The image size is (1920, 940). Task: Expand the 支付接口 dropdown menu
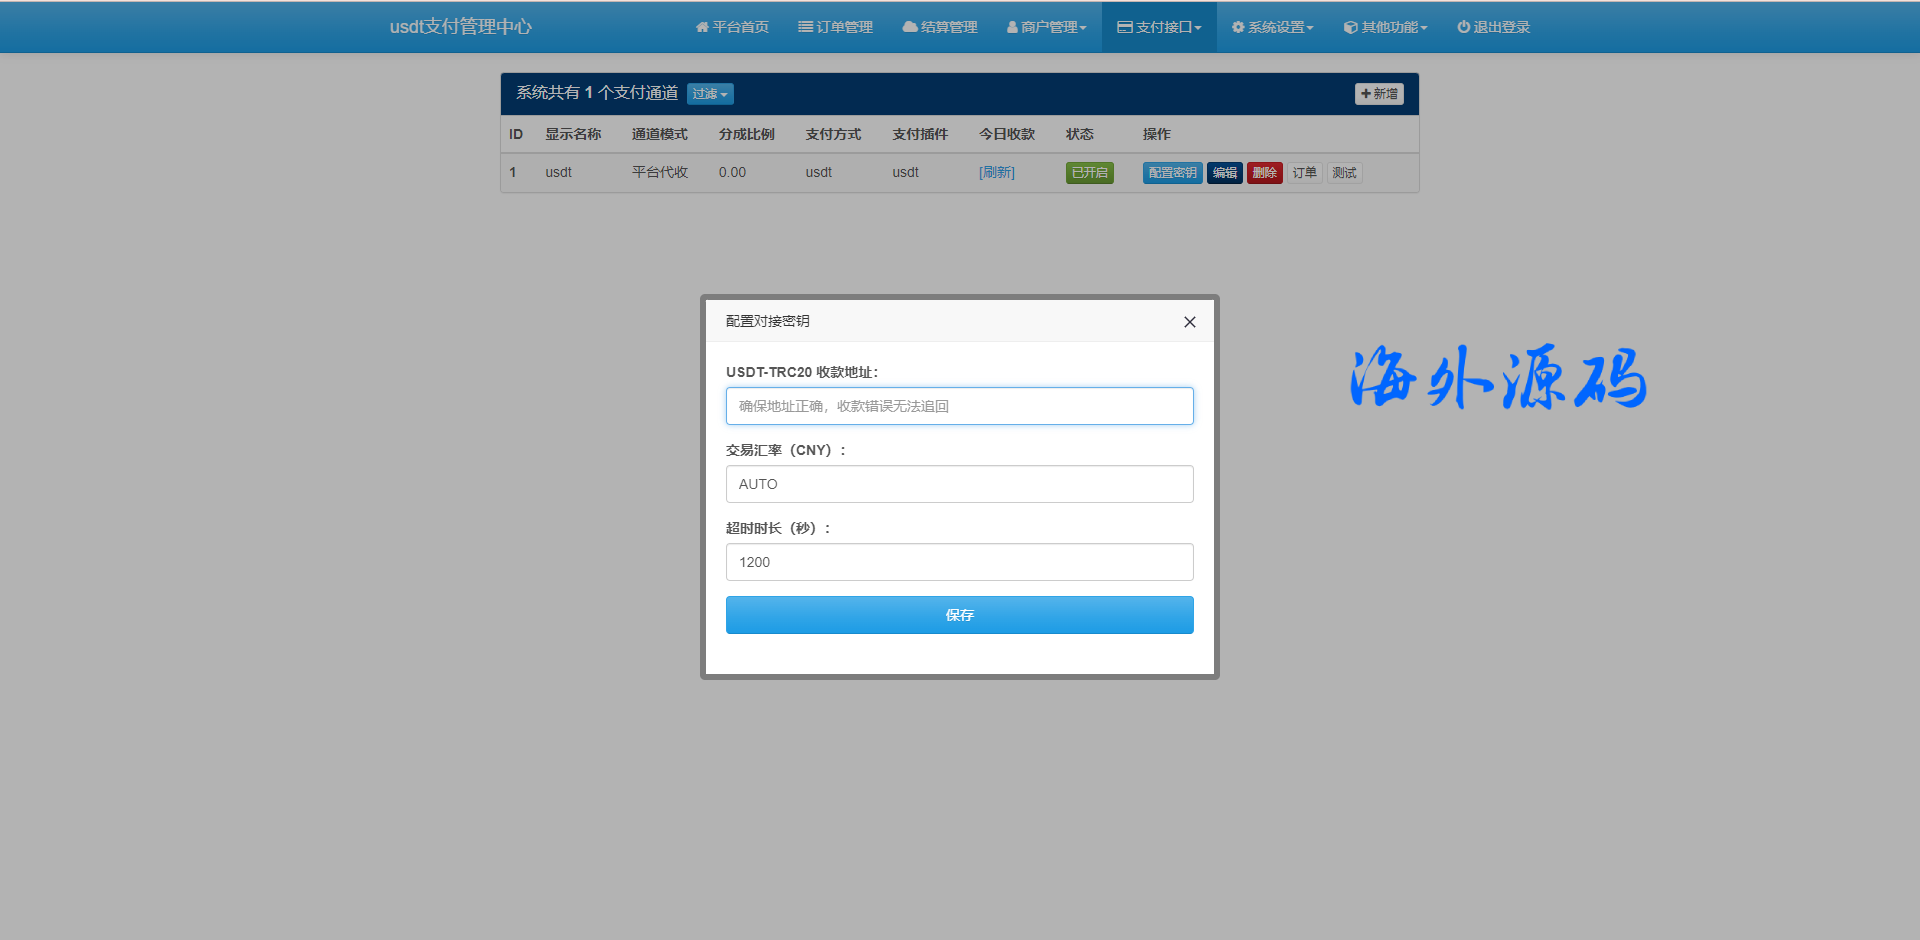tap(1159, 27)
